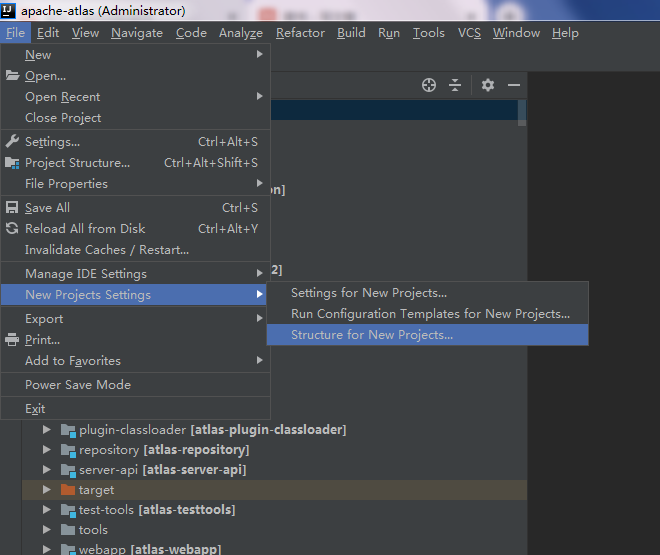Click the plugin-classloader module folder icon
Screen dimensions: 660x555
click(68, 430)
